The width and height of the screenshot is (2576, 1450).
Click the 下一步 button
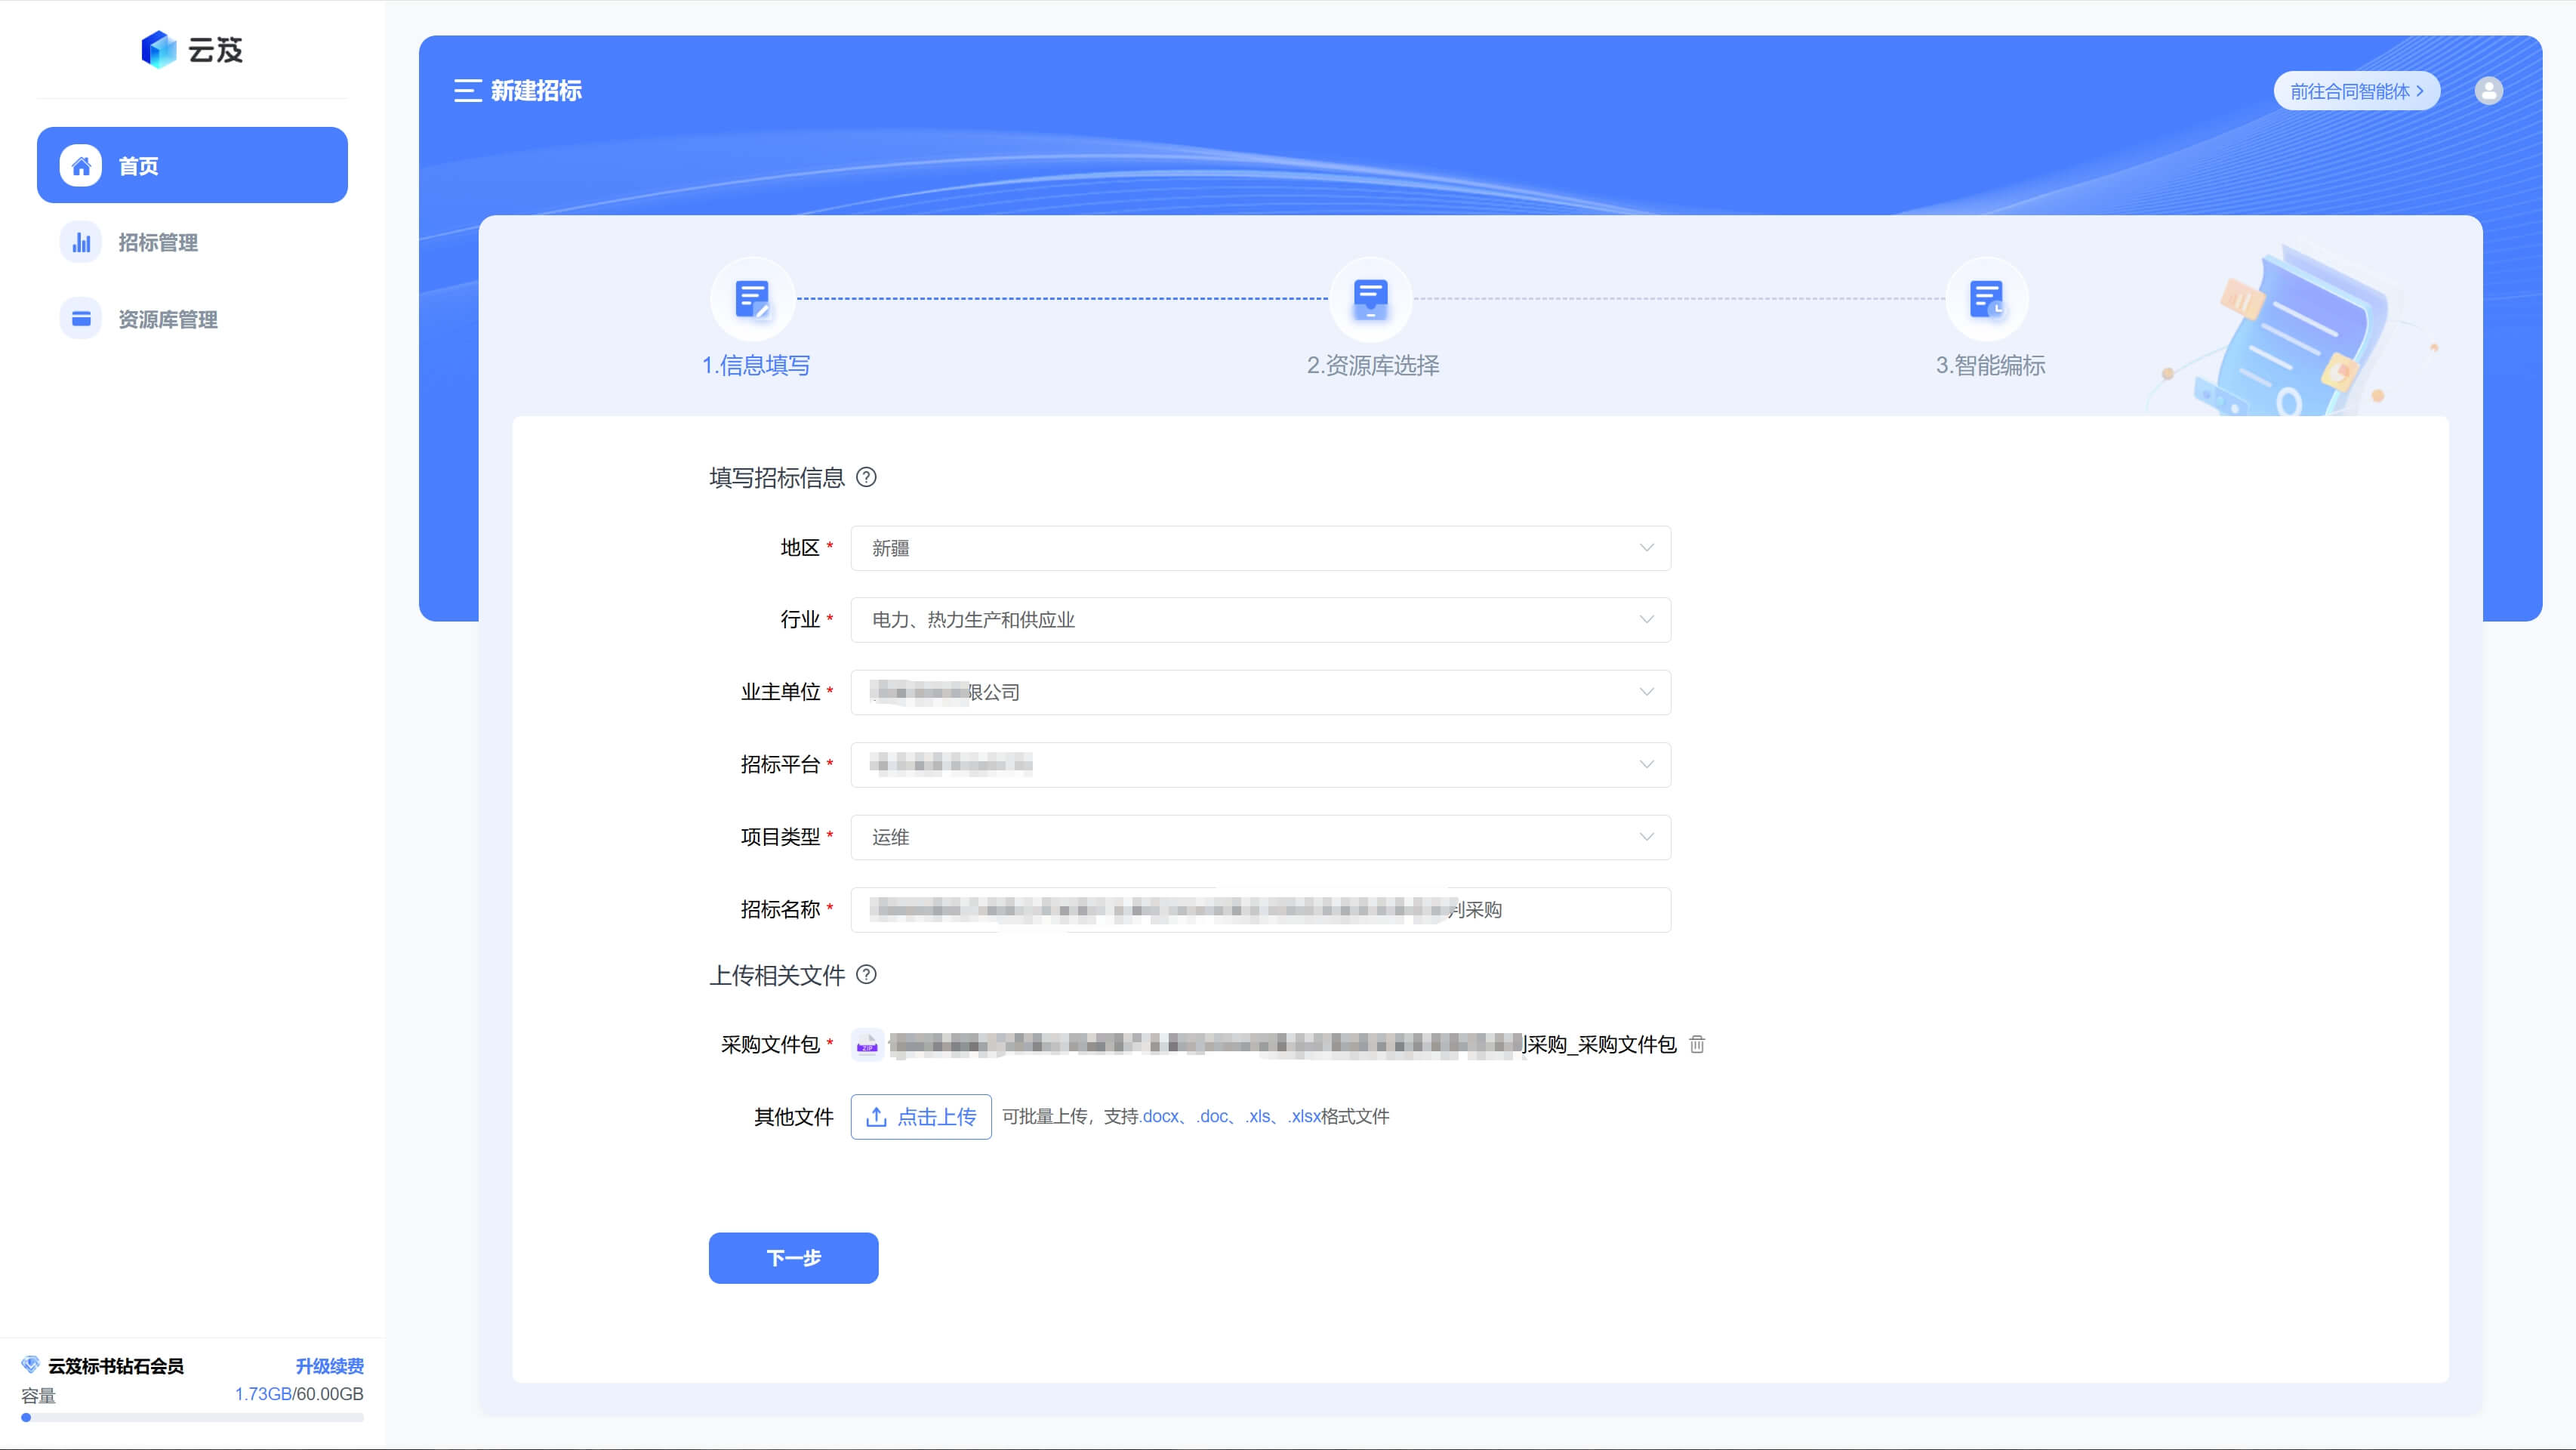coord(793,1258)
